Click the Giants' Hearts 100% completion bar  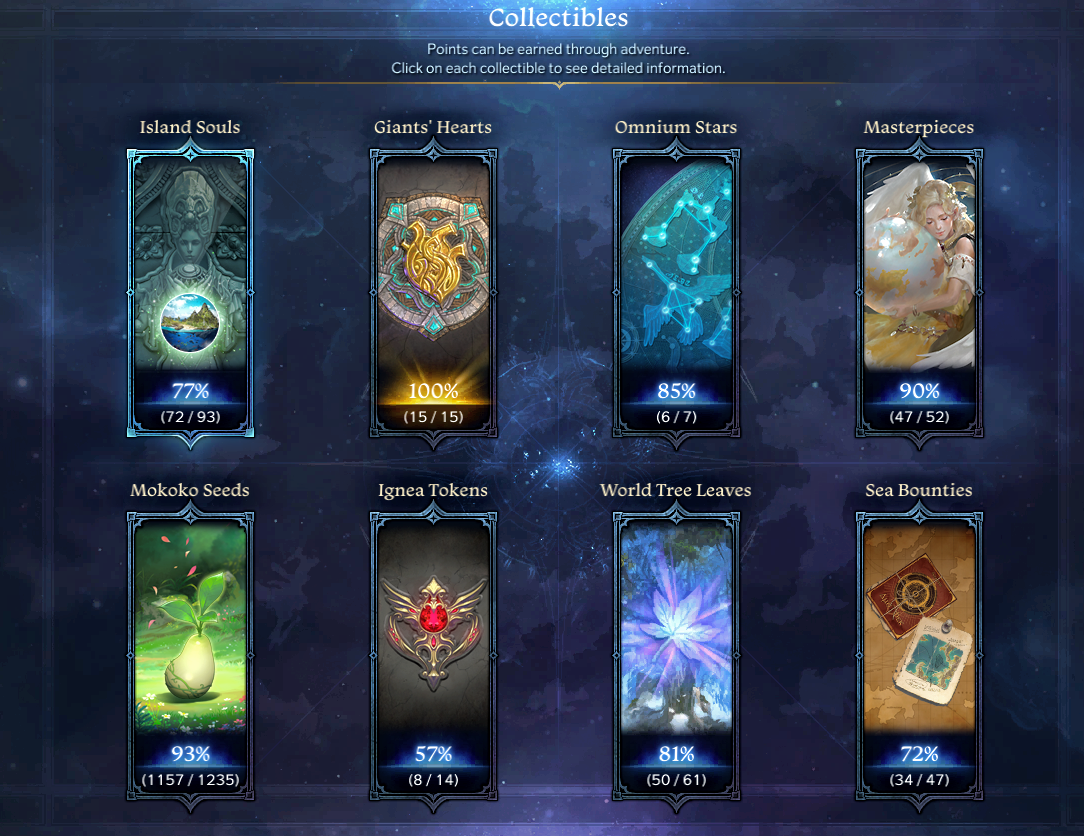(x=433, y=391)
